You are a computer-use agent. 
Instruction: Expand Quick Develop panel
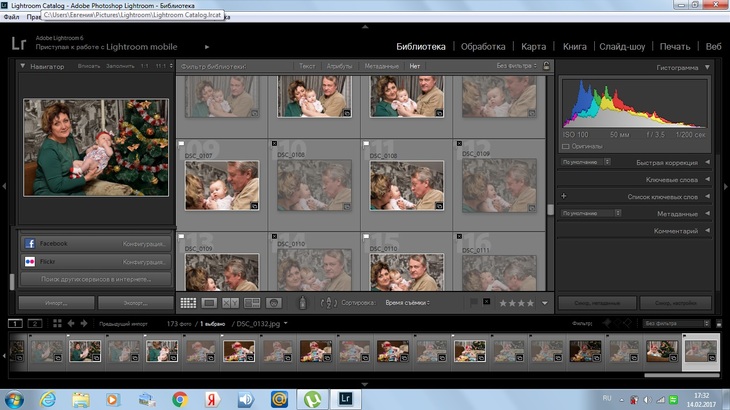[x=707, y=162]
